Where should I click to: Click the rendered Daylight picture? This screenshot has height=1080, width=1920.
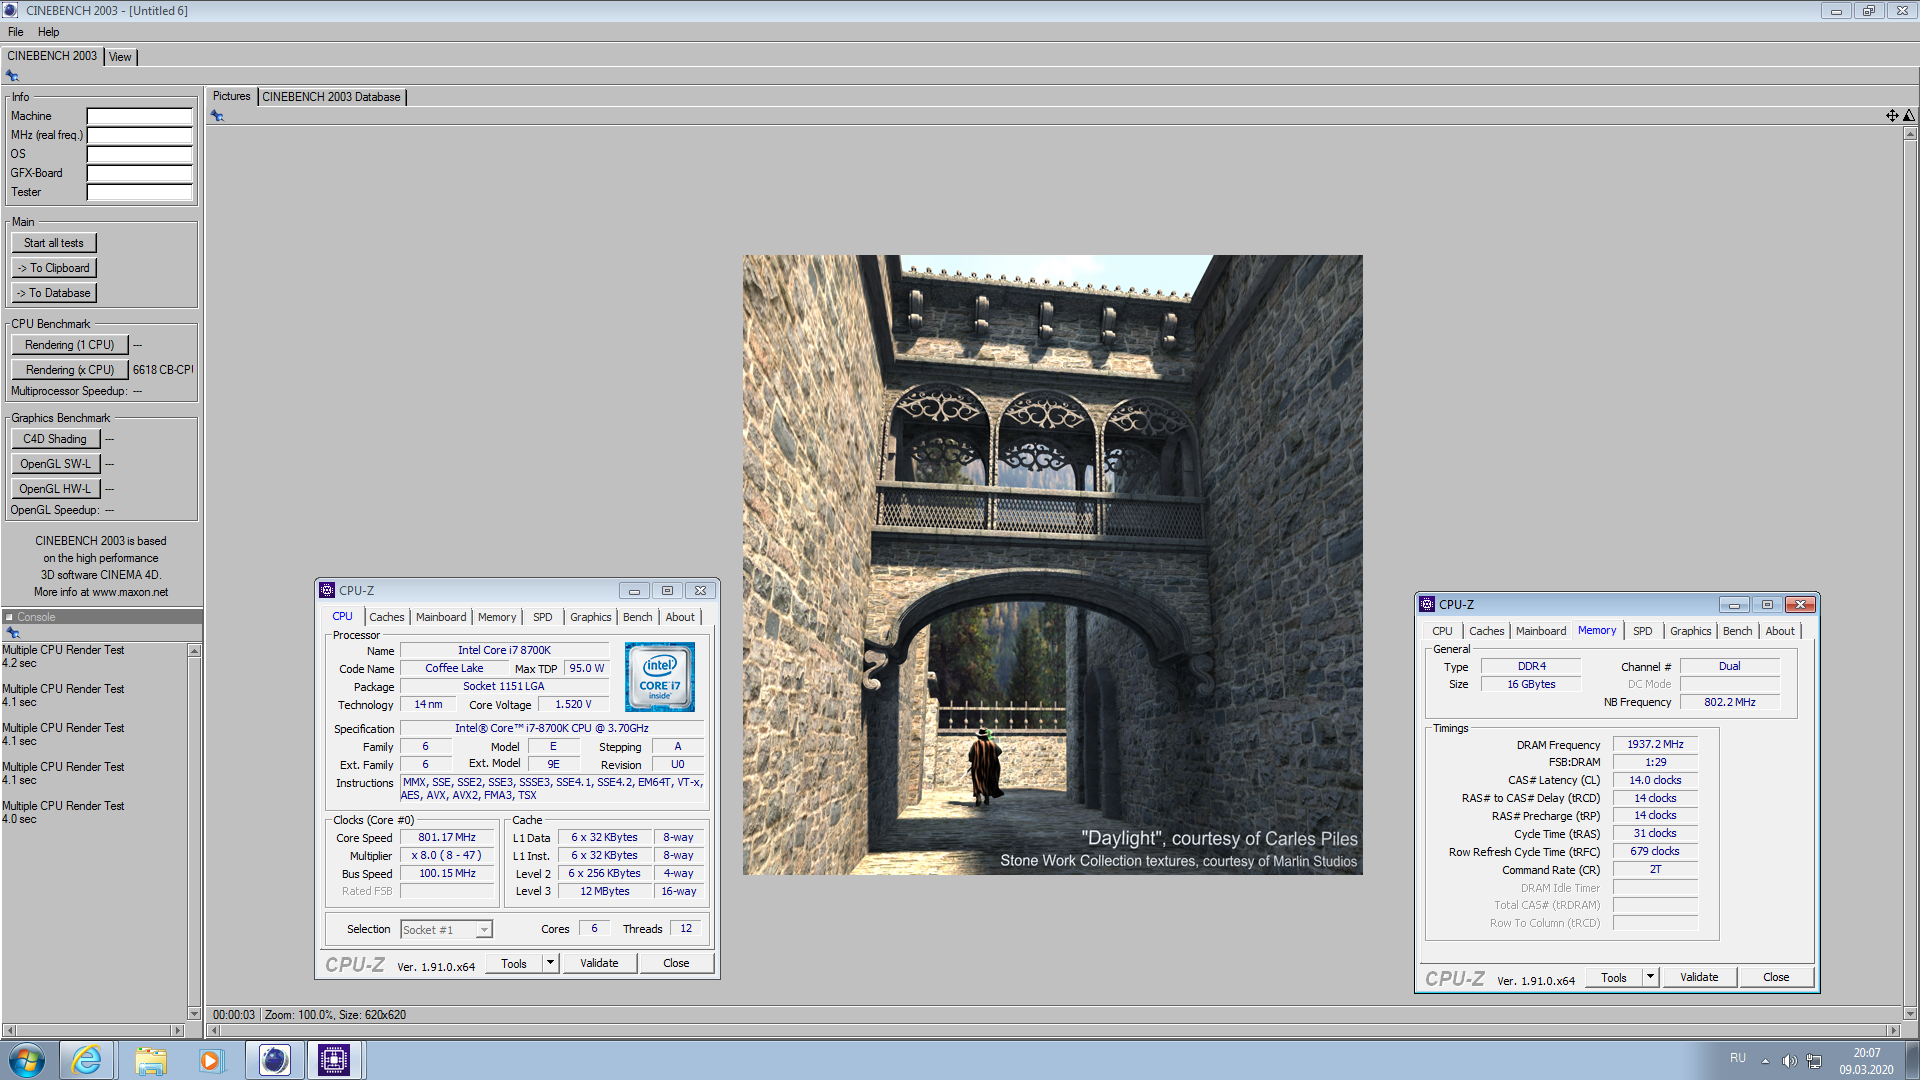point(1052,565)
